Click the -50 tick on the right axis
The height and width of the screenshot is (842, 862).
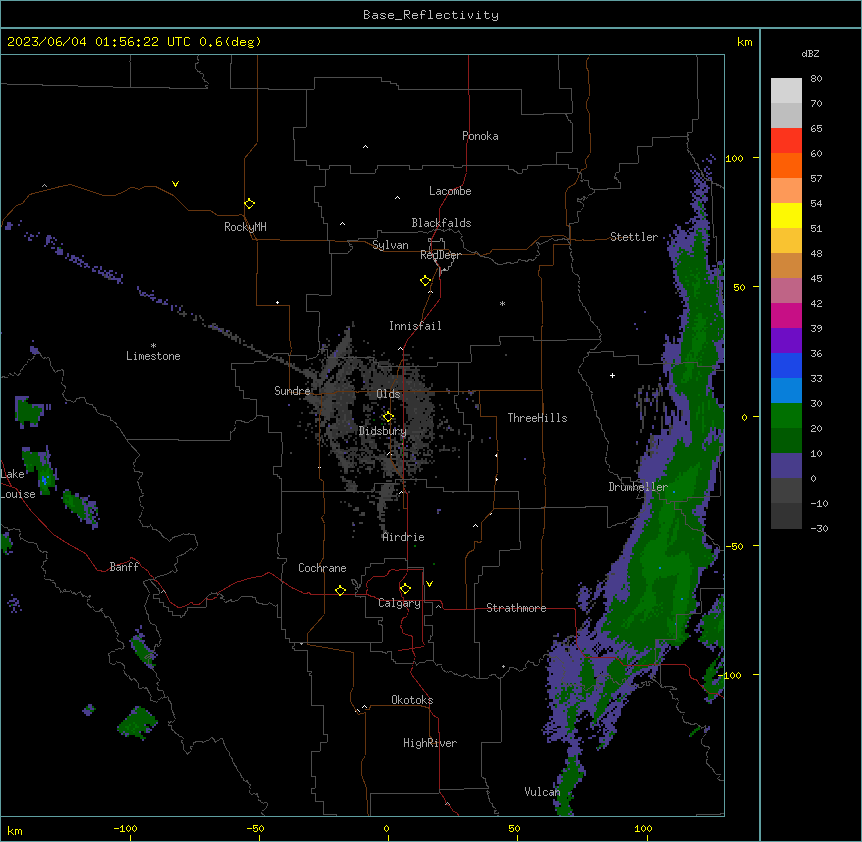click(734, 546)
